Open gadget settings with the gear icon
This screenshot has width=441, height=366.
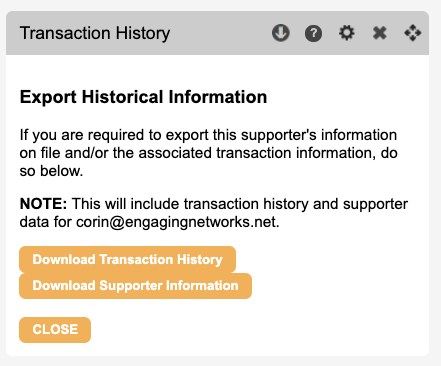pos(347,33)
